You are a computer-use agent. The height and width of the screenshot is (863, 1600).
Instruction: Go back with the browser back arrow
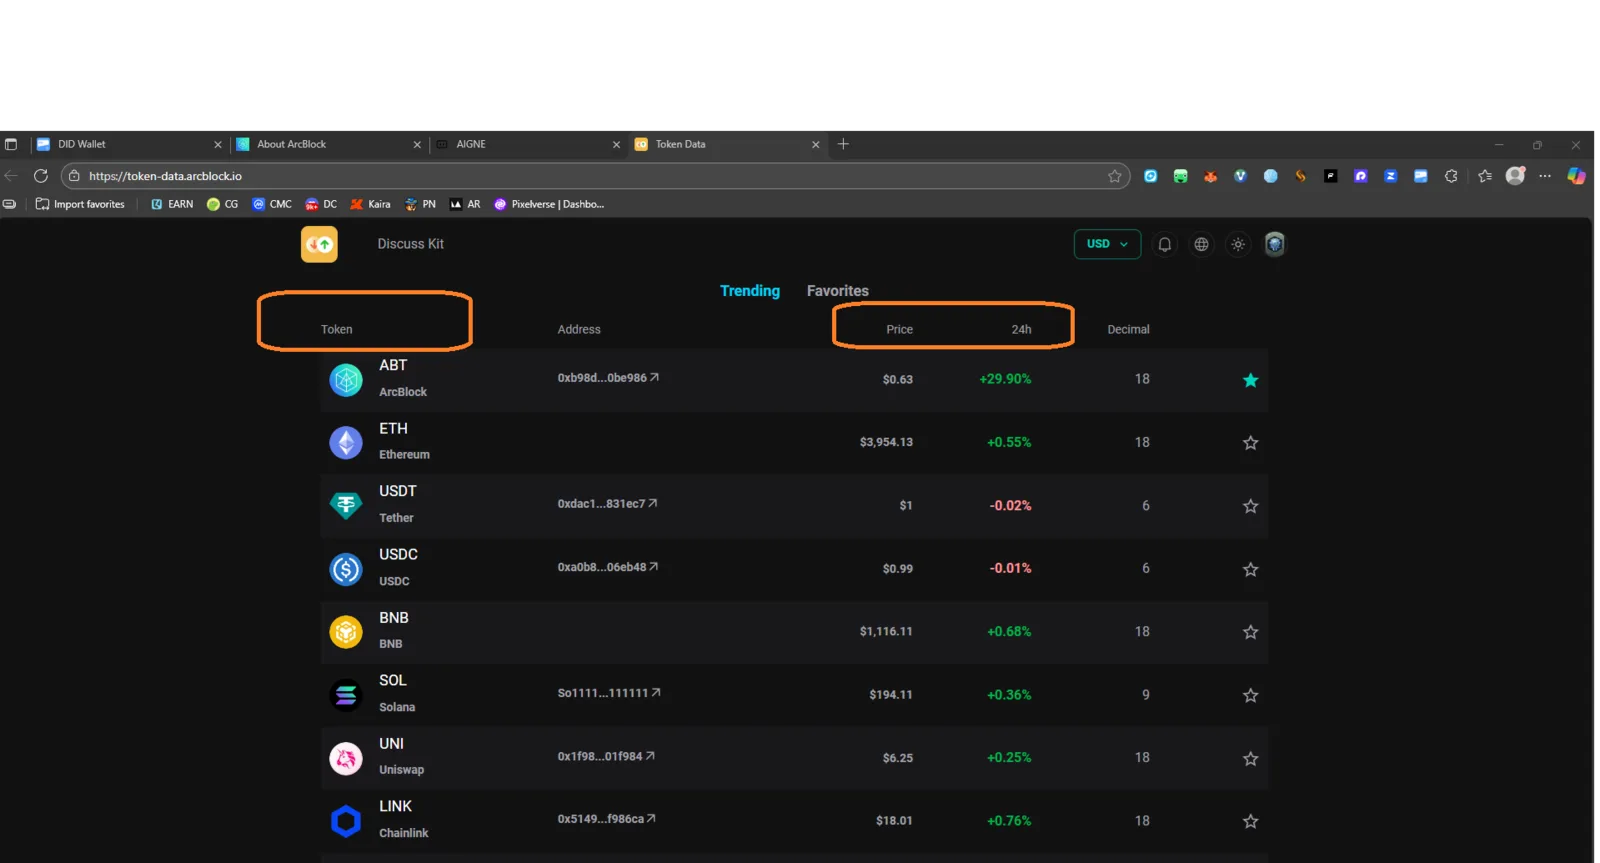pyautogui.click(x=11, y=176)
